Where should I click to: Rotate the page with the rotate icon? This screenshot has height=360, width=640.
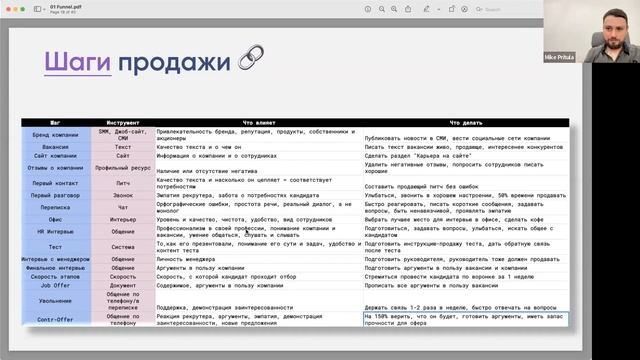[451, 9]
